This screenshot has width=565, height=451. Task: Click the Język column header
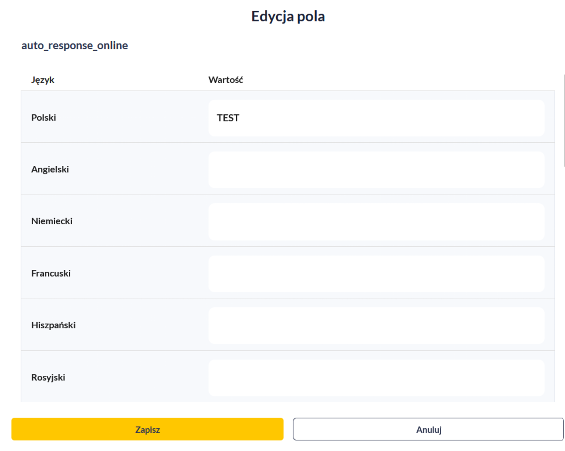pos(43,80)
